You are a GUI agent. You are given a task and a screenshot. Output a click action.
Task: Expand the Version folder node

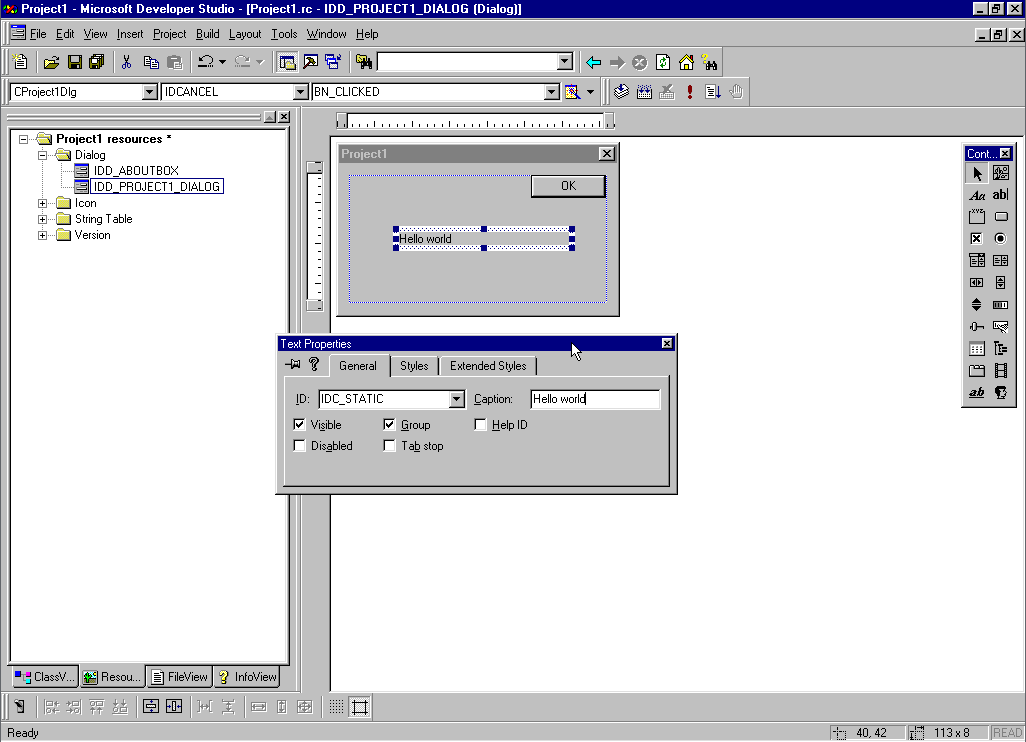43,236
